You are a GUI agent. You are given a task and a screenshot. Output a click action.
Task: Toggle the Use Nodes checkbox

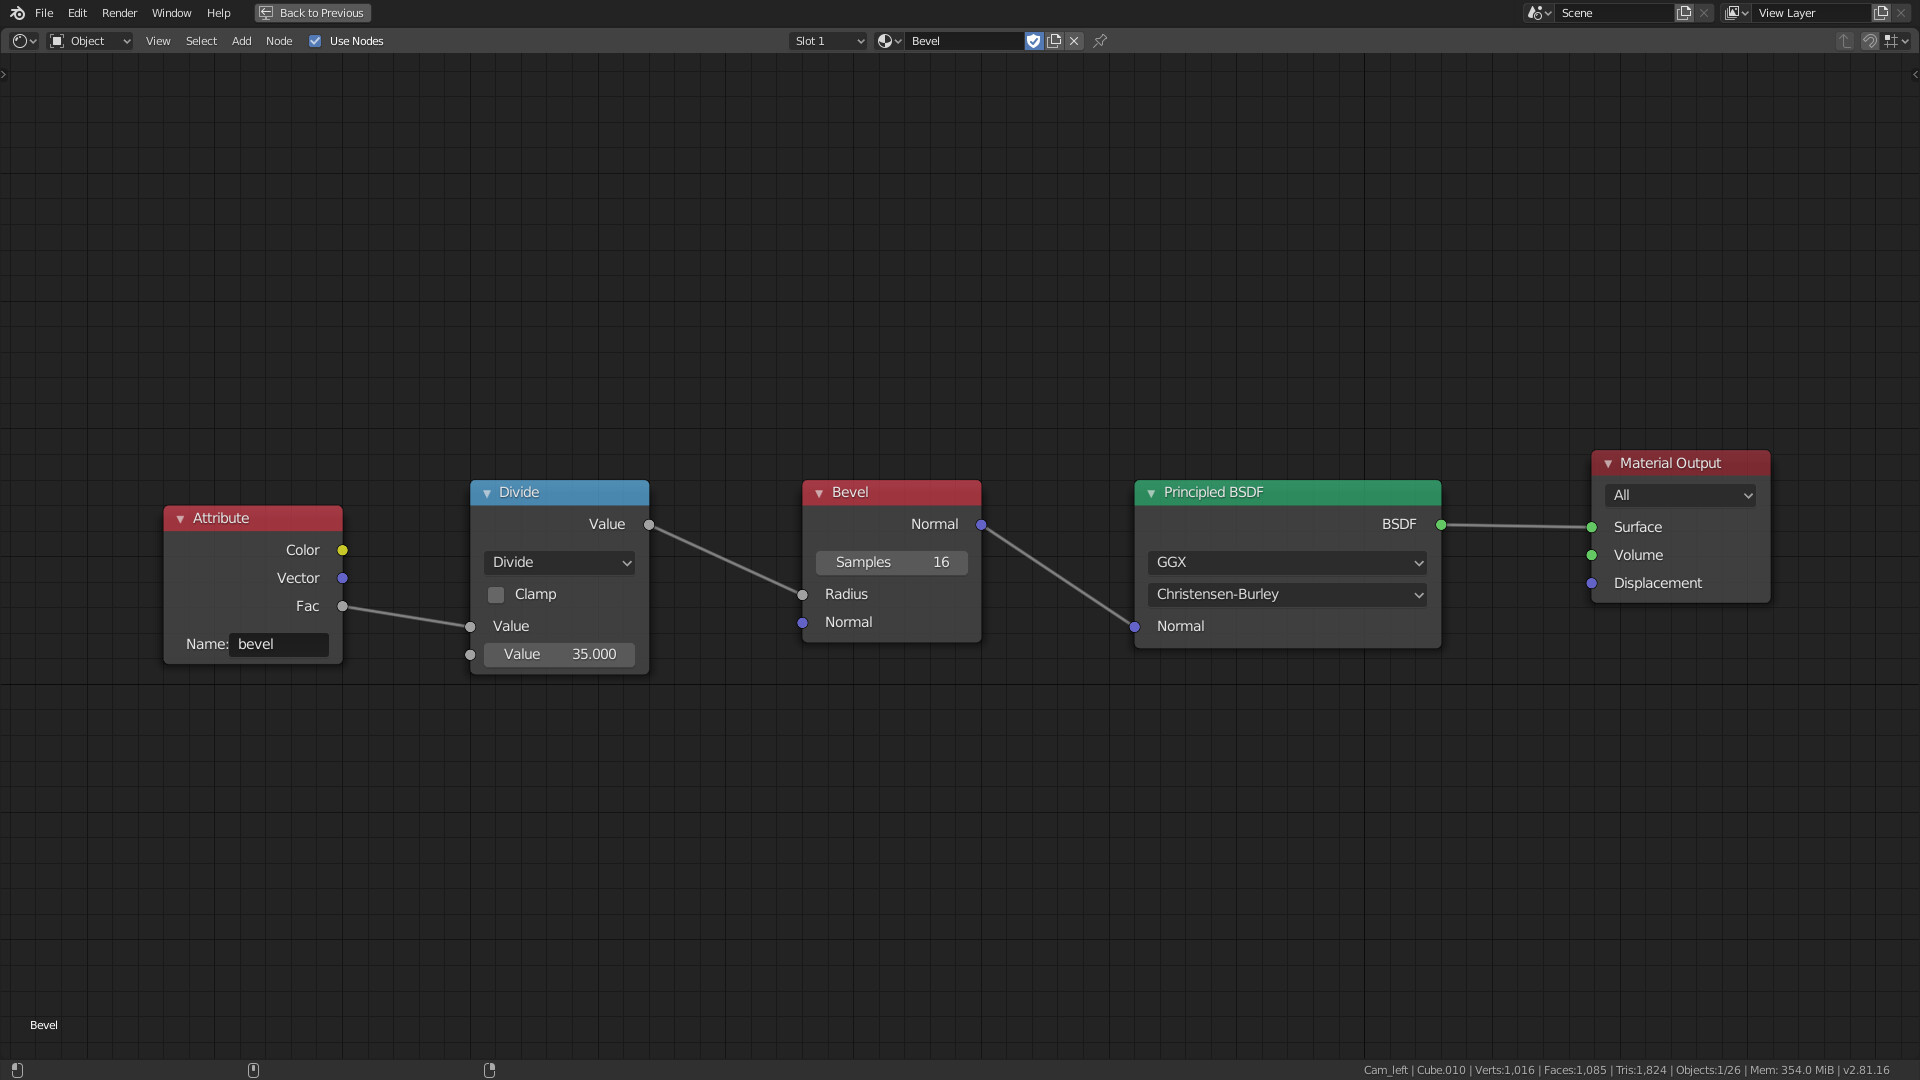point(316,41)
